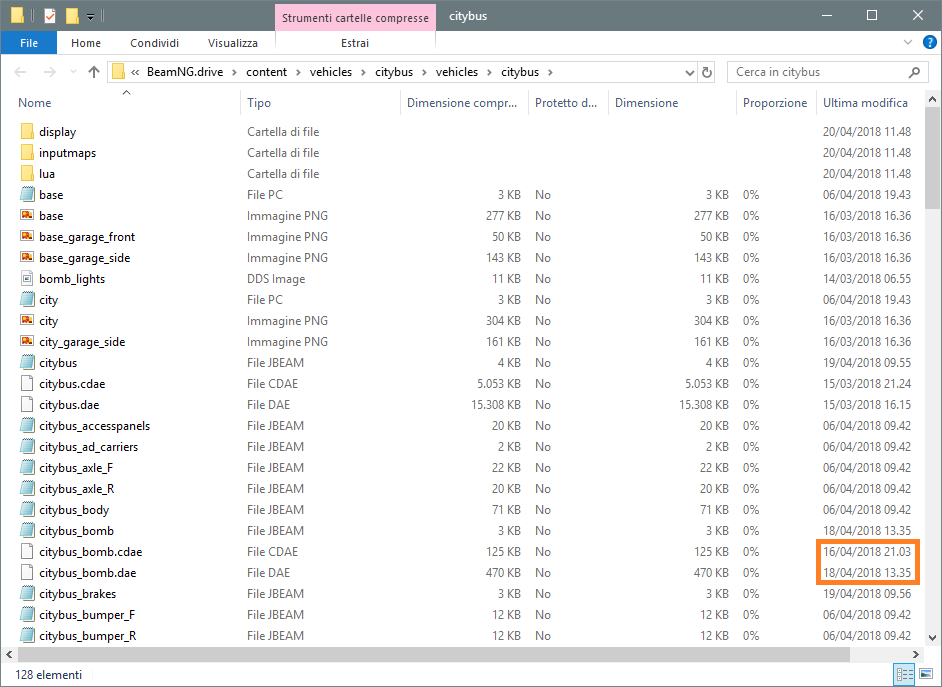Sort by Dimensione column header

click(672, 103)
